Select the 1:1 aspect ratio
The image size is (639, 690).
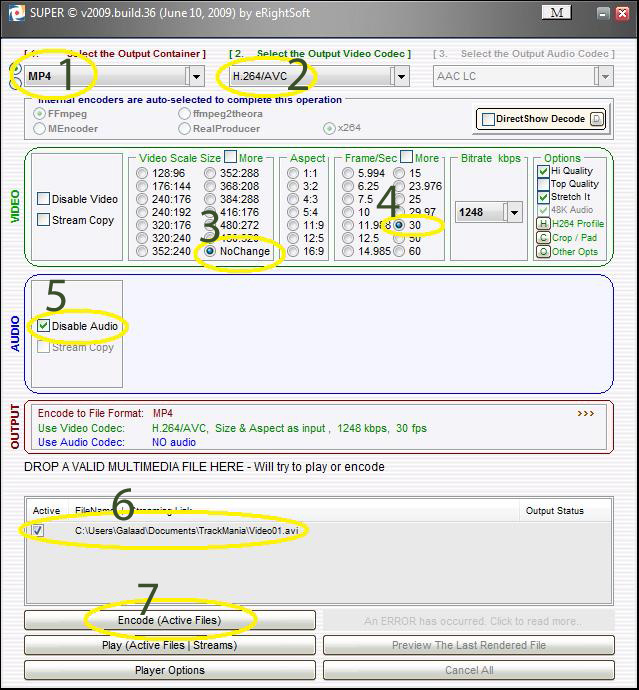(293, 173)
